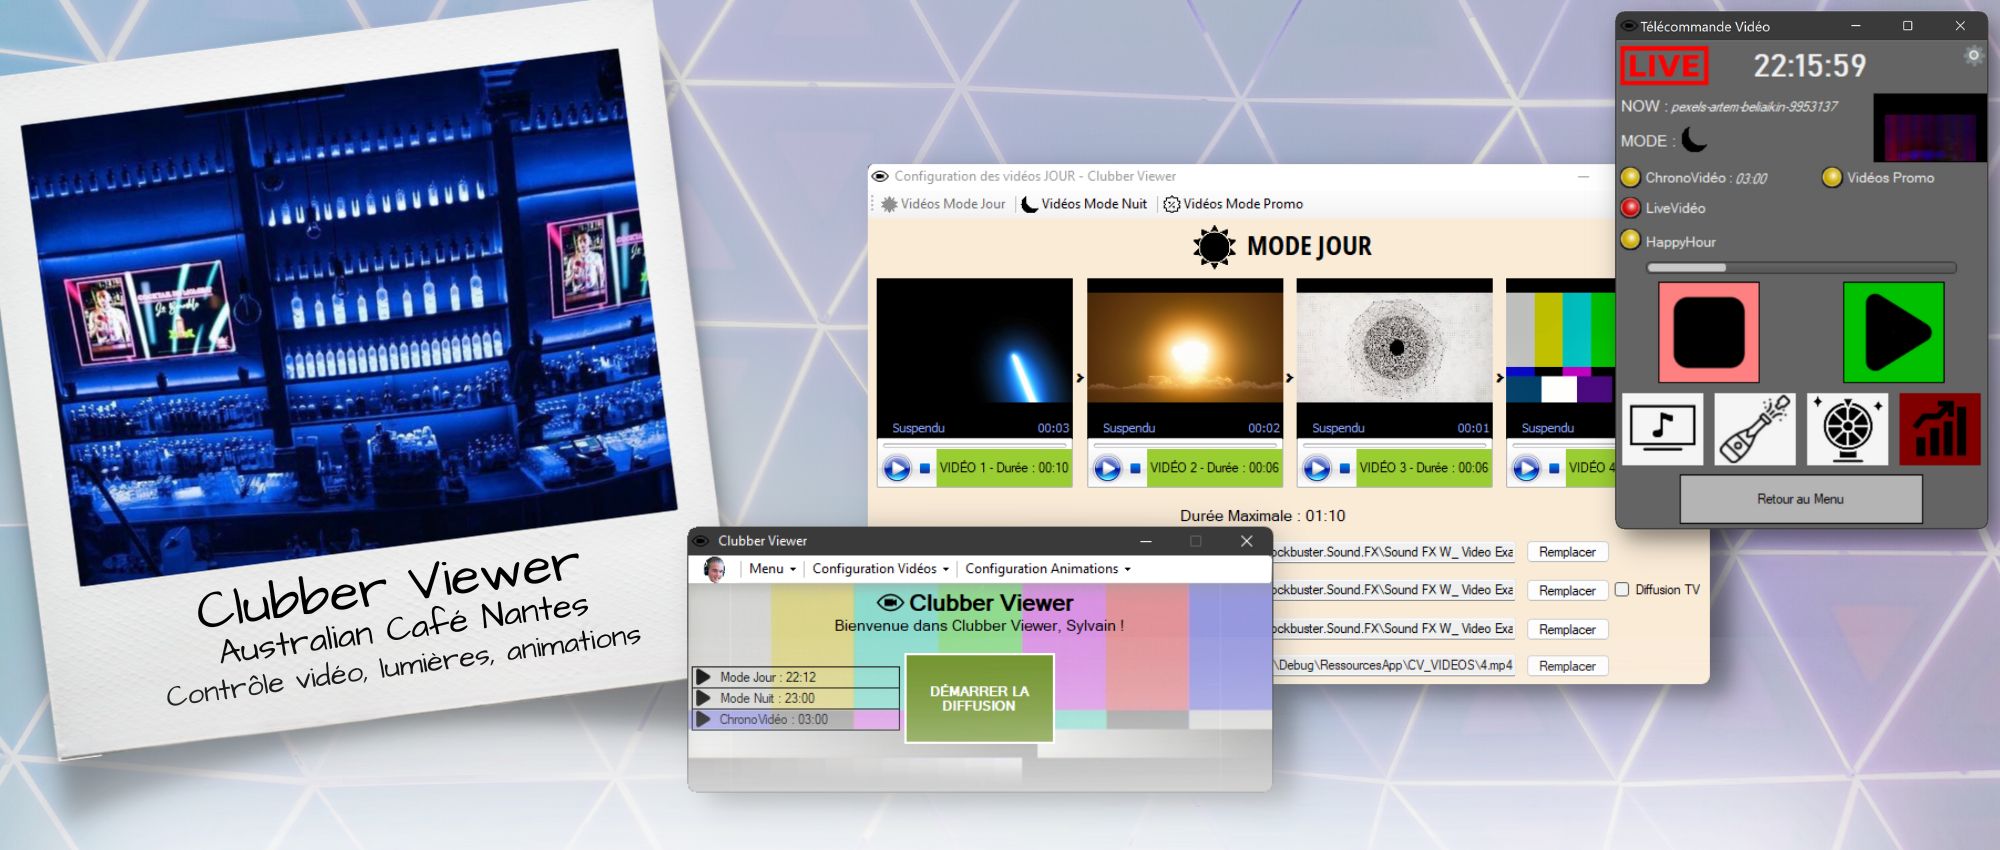Screen dimensions: 2000x850
Task: Click VIDÉO 2 - Durée : 00:06 green label
Action: point(1214,468)
